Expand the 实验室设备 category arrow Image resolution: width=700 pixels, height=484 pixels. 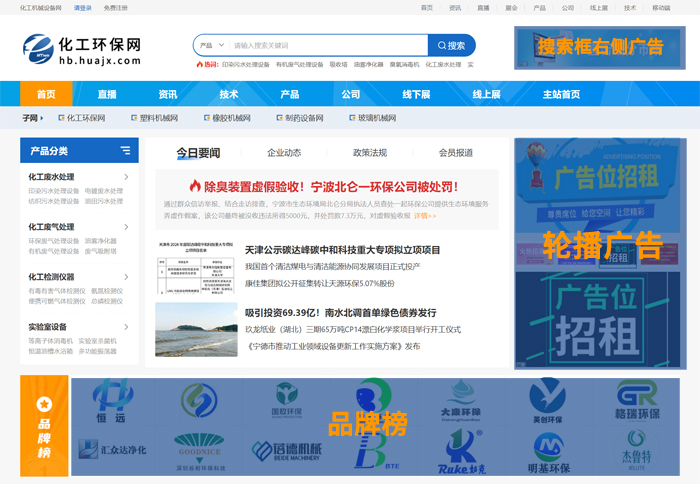(125, 327)
